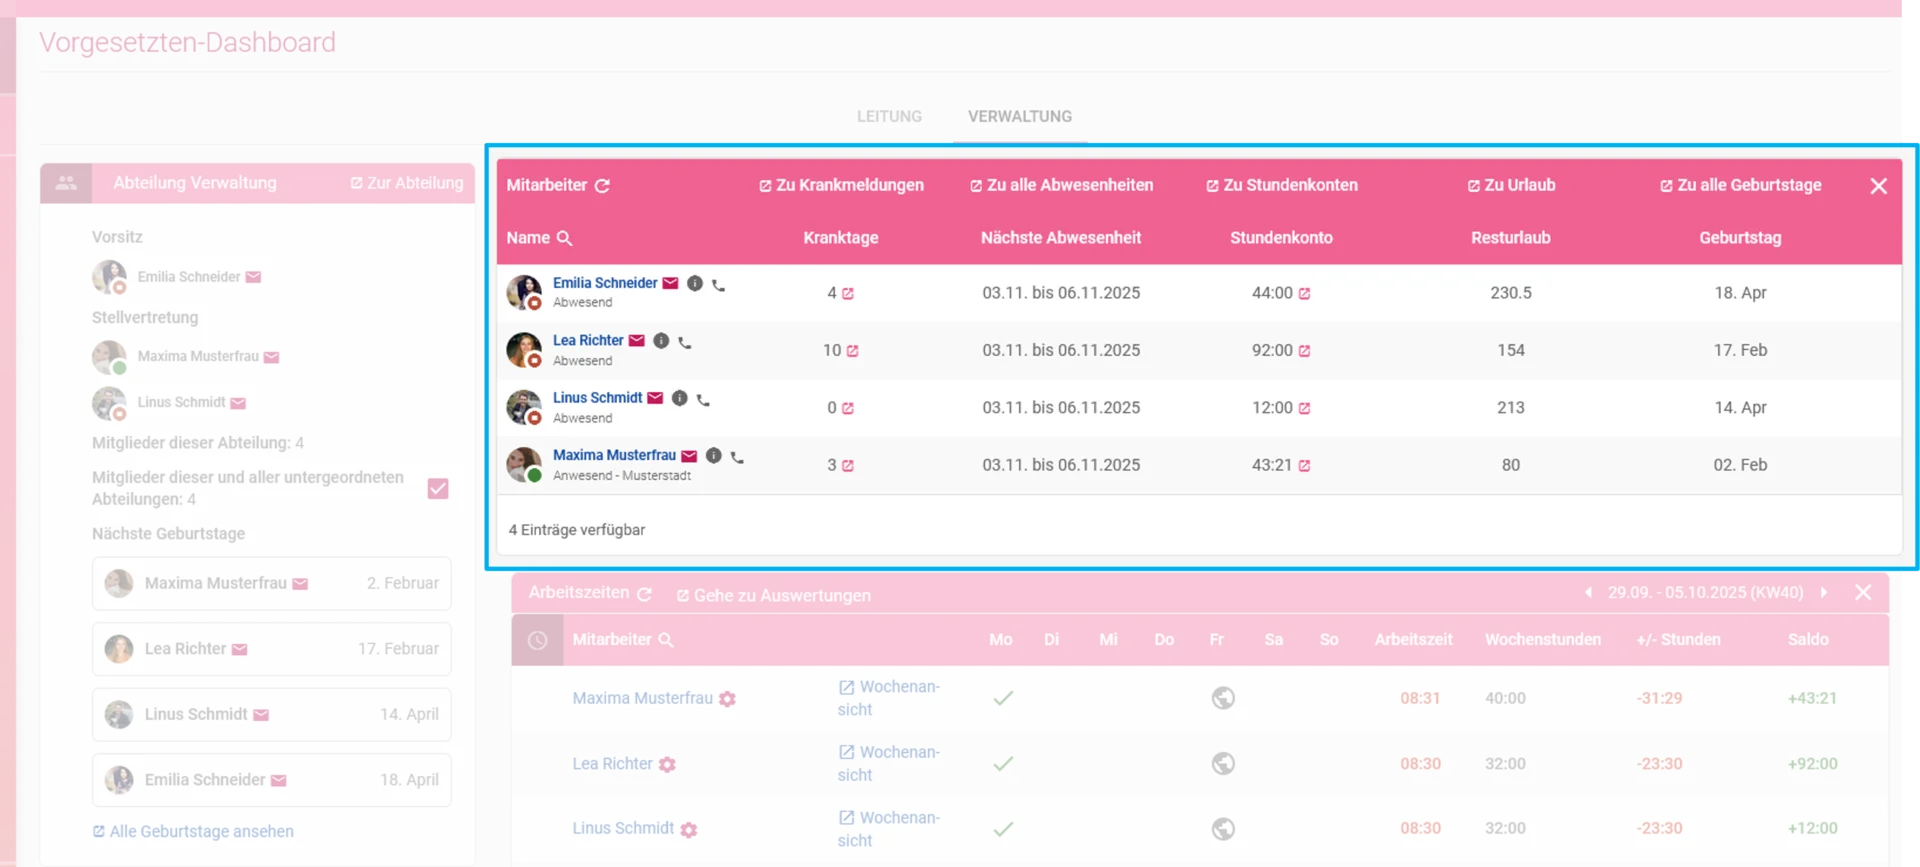Send email to Lea Richter in Mitarbeiter table
Screen dimensions: 1920x867
coord(636,340)
